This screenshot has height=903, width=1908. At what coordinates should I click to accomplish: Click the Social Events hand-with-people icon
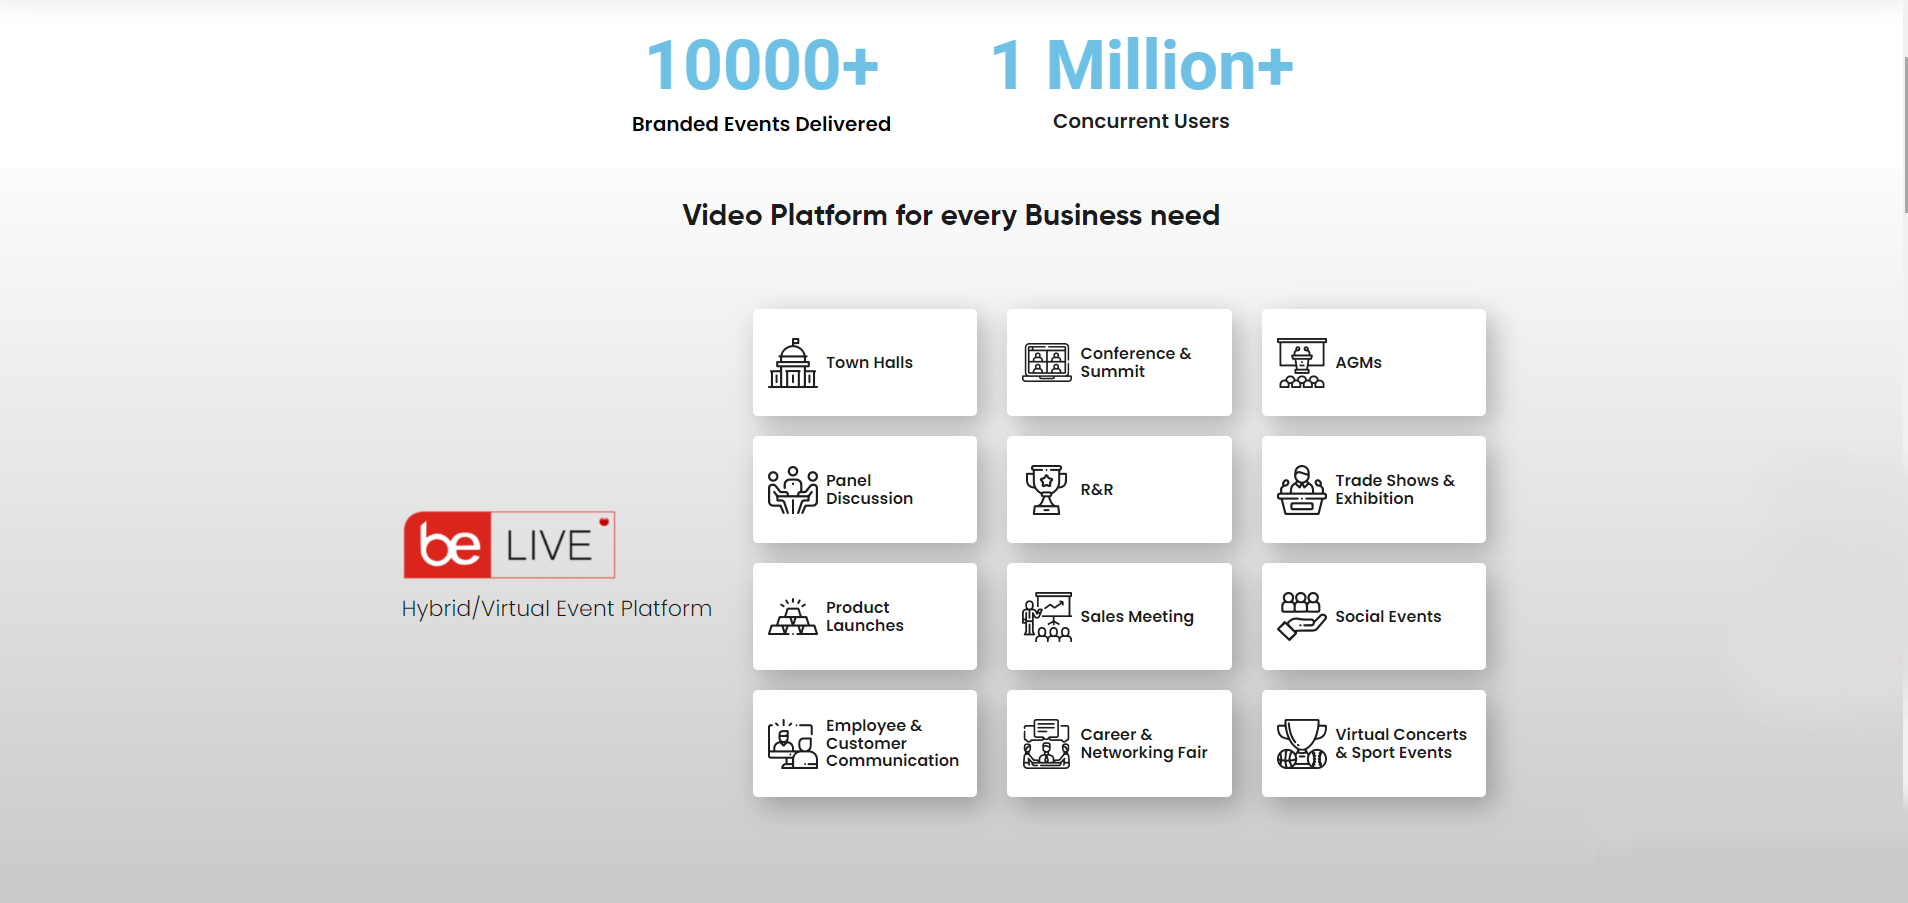click(1302, 616)
